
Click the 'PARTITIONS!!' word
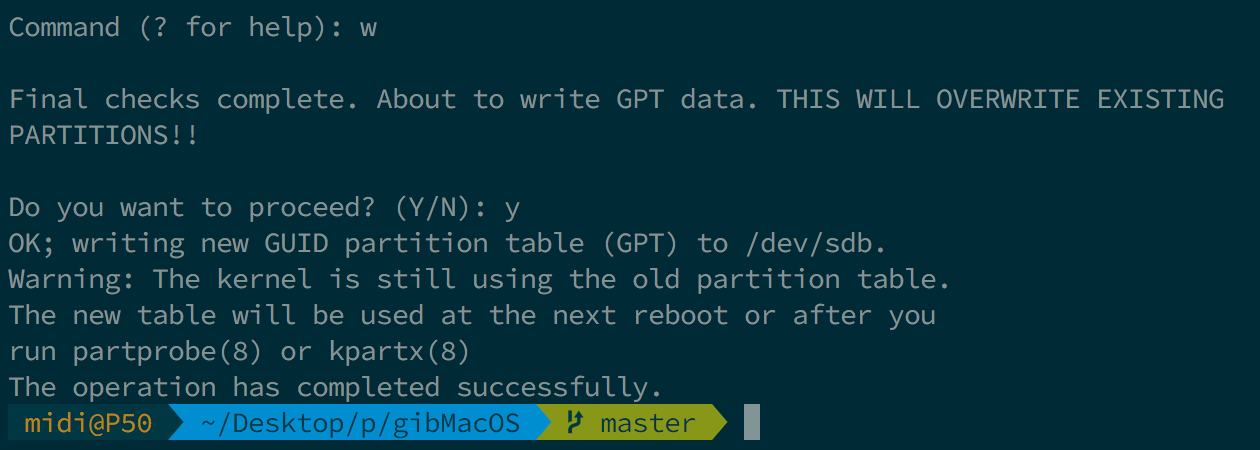pos(104,135)
